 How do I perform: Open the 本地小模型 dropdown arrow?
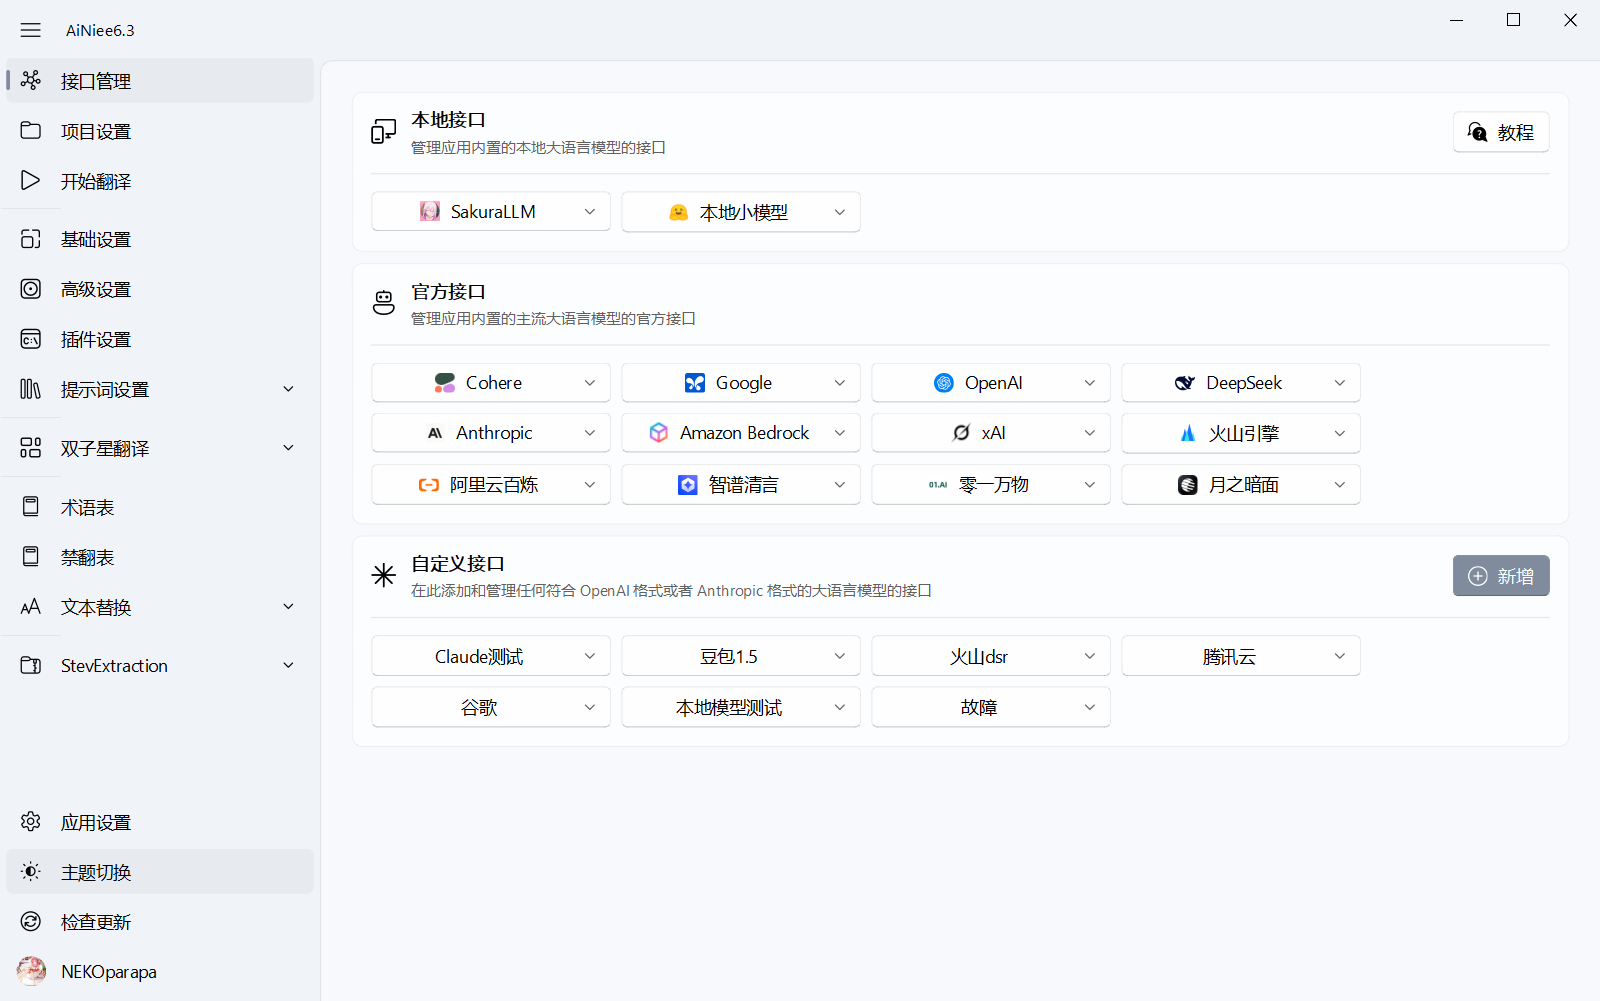tap(840, 211)
